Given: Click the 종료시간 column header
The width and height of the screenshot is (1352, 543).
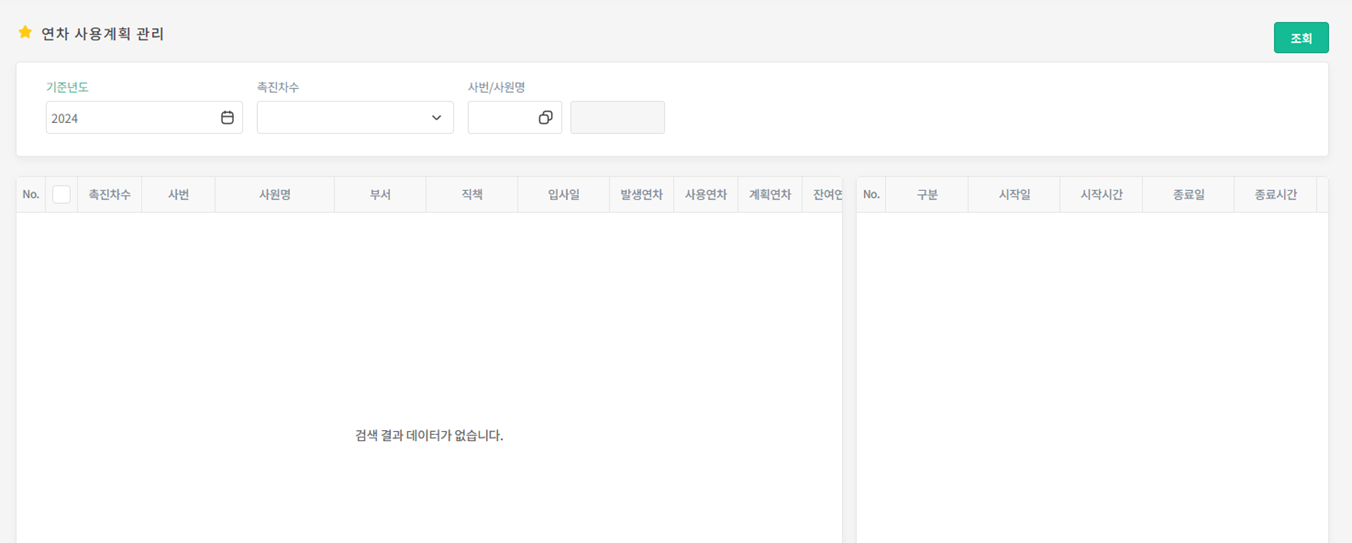Looking at the screenshot, I should click(x=1275, y=195).
